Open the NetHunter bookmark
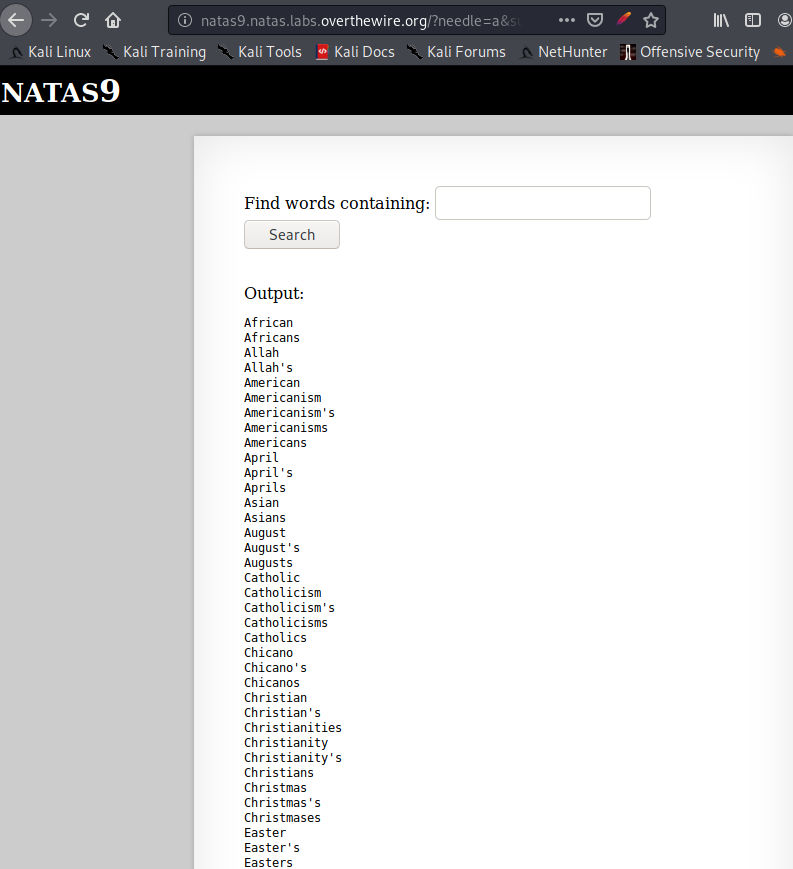This screenshot has width=793, height=869. (x=563, y=52)
